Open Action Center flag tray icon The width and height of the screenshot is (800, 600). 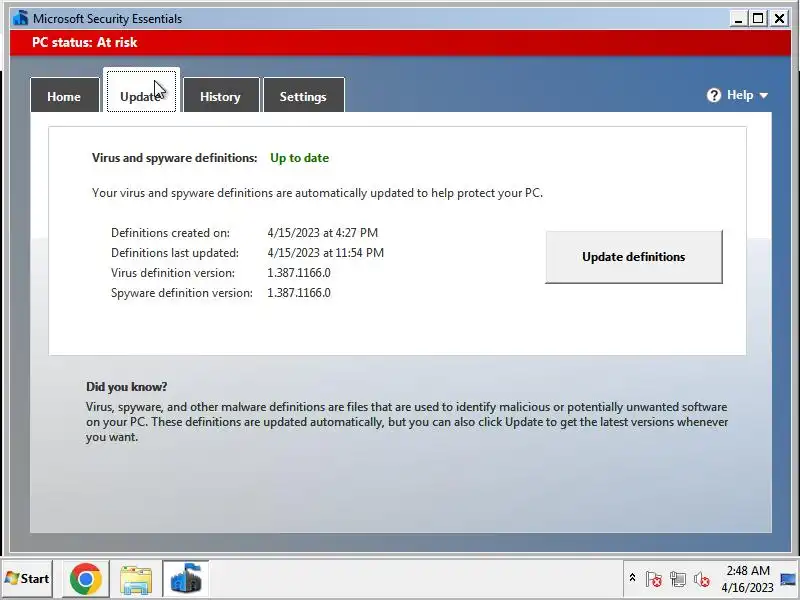point(654,579)
